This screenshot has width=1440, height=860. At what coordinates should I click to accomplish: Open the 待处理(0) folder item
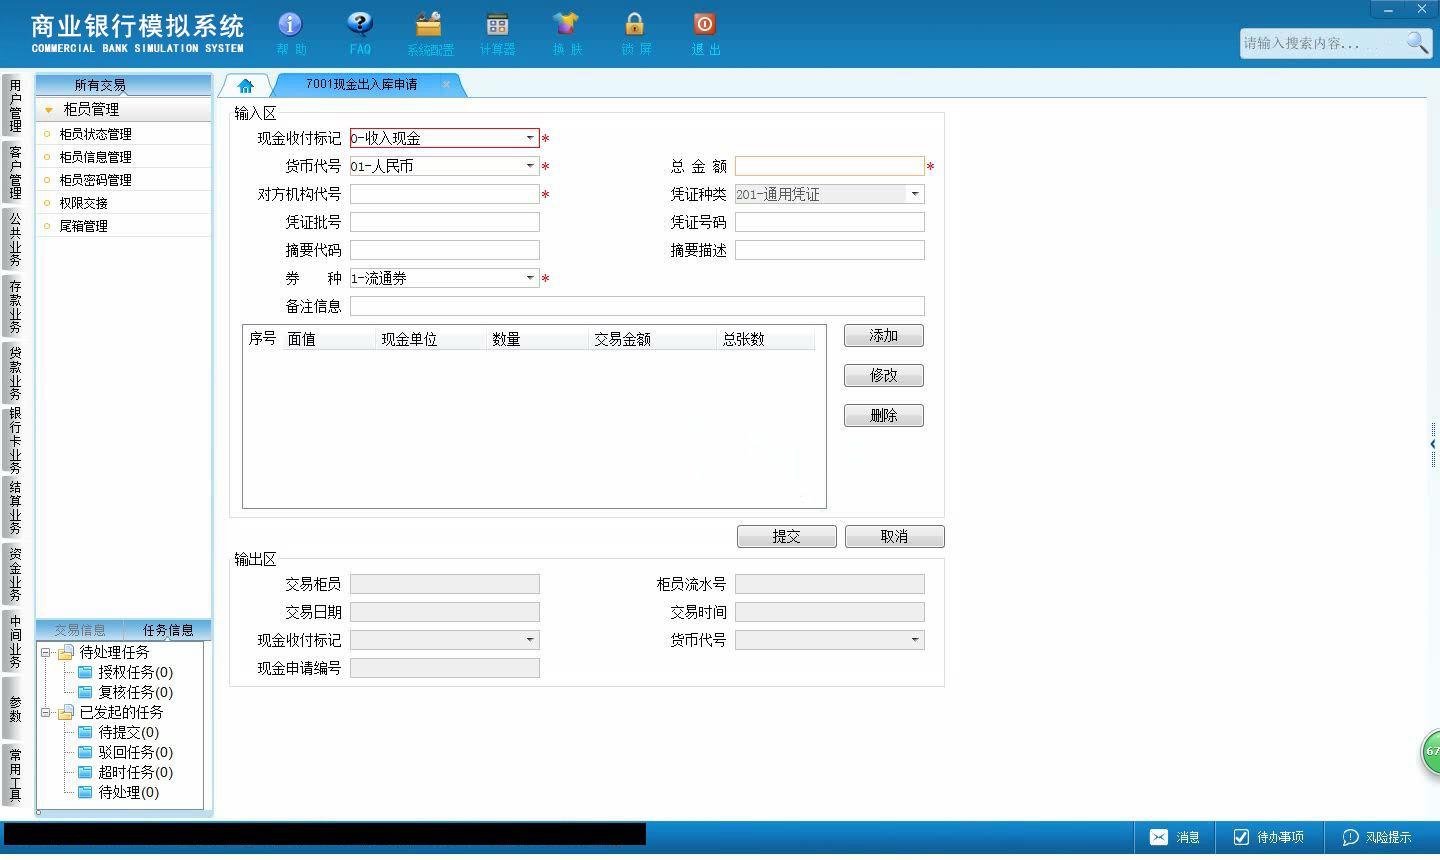[x=118, y=792]
